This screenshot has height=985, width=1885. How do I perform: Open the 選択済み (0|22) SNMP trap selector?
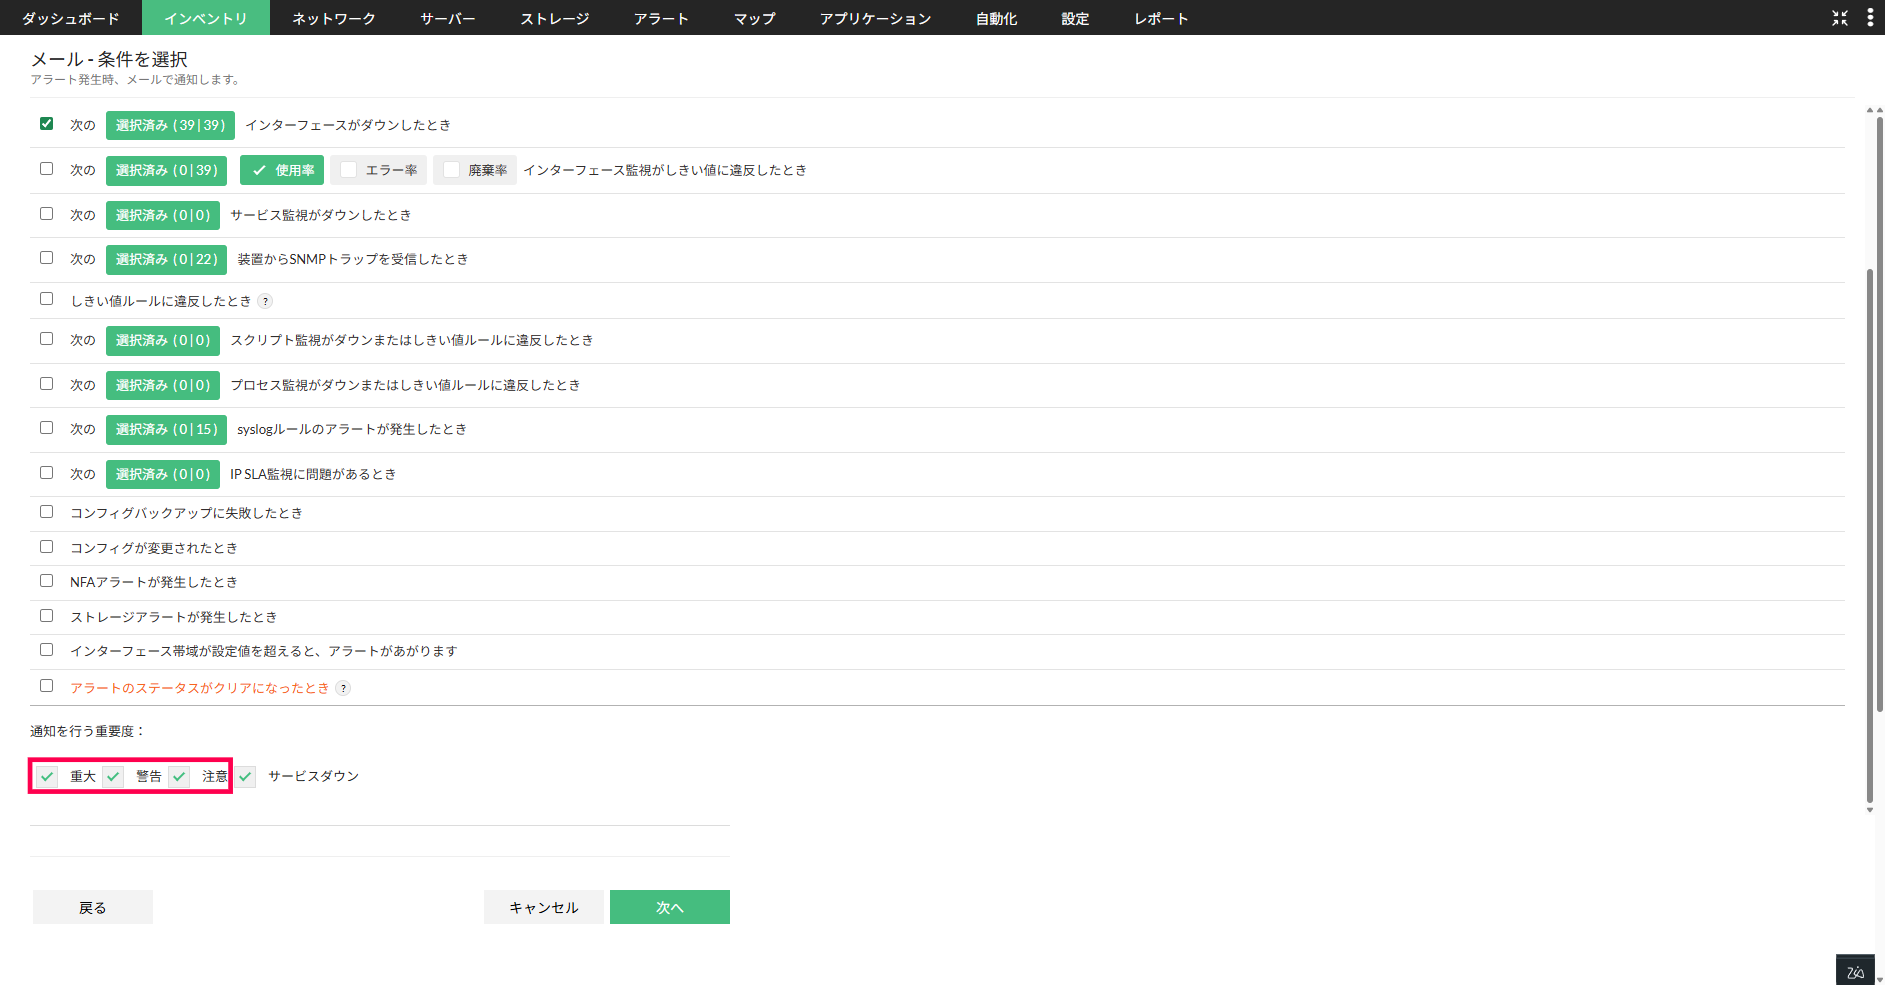(x=166, y=259)
